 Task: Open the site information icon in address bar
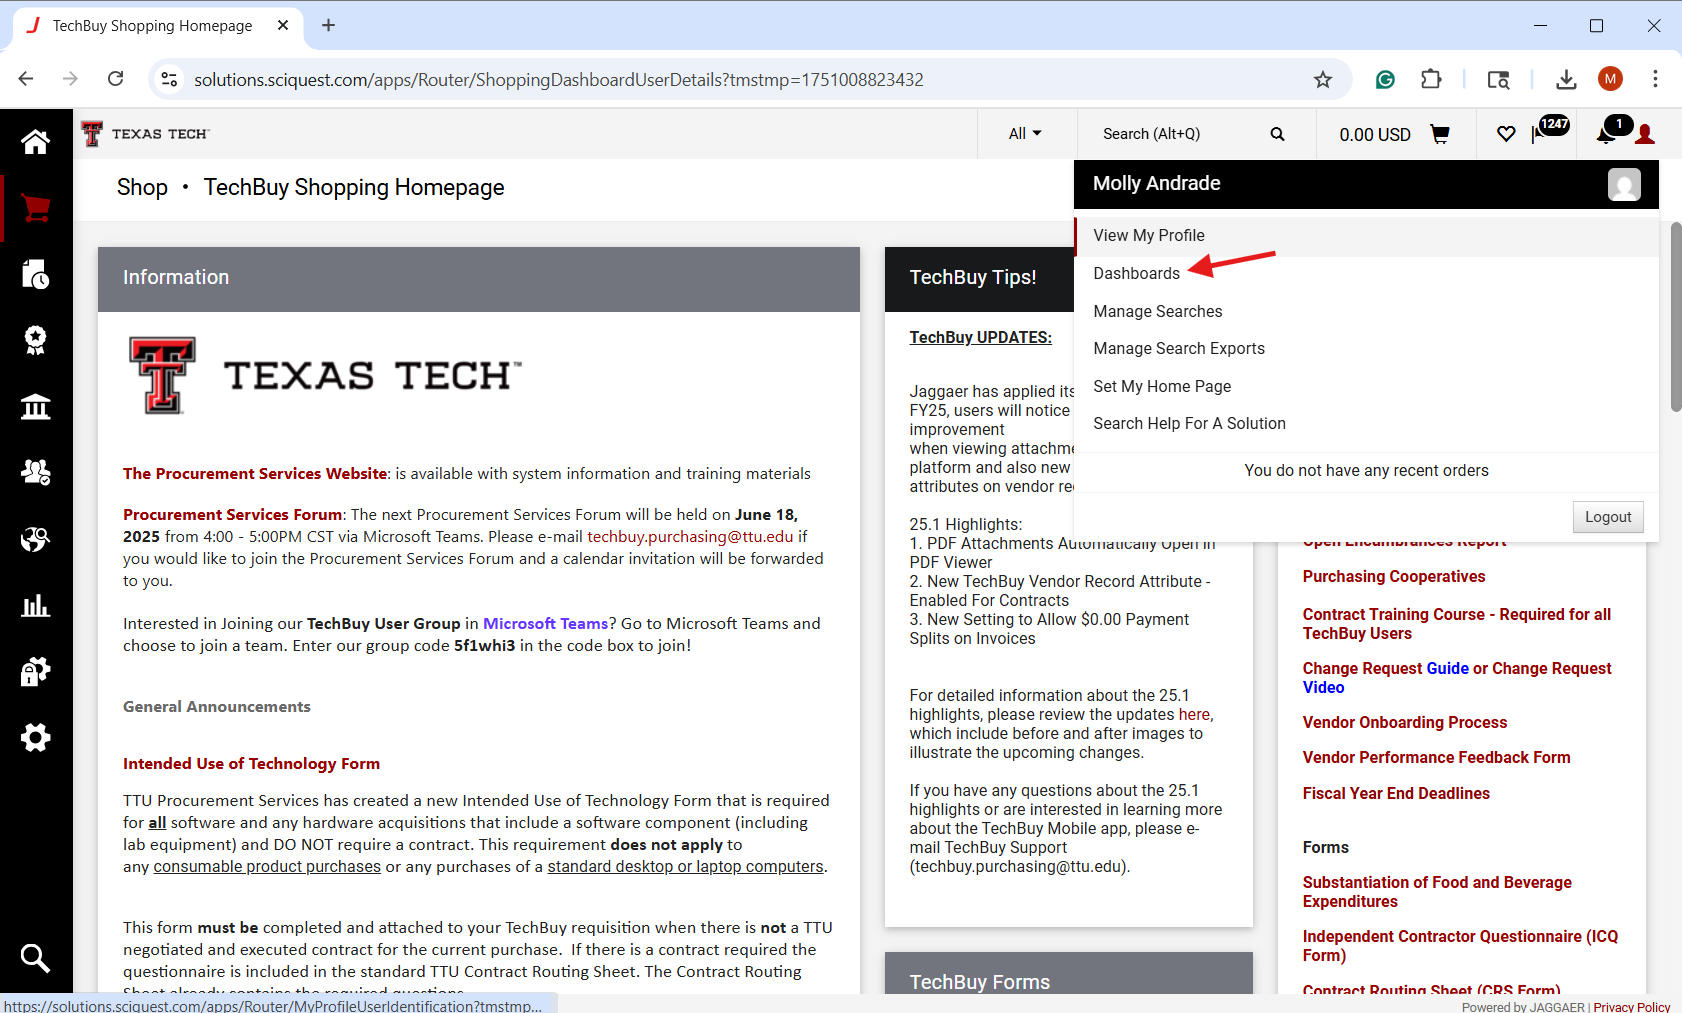tap(170, 79)
